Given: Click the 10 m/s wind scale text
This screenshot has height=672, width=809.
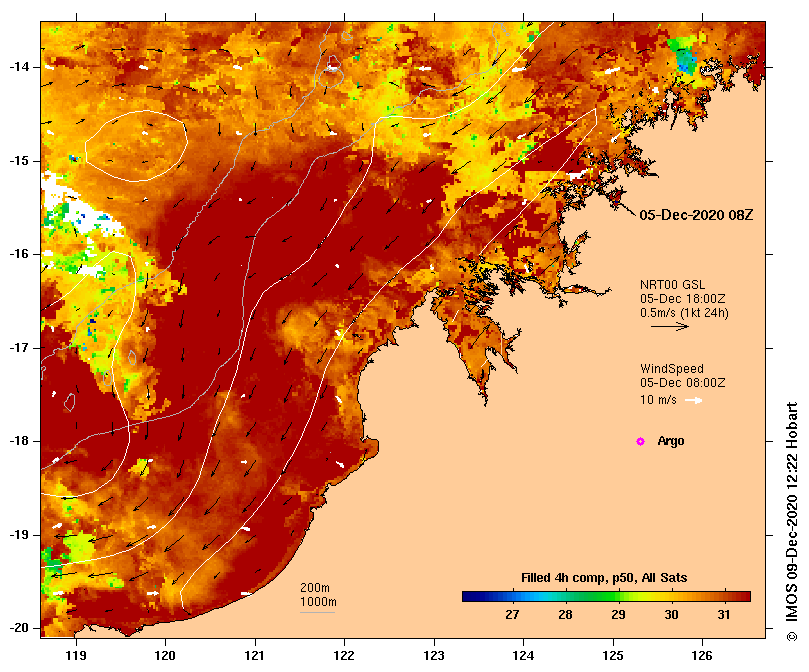Looking at the screenshot, I should tap(658, 400).
